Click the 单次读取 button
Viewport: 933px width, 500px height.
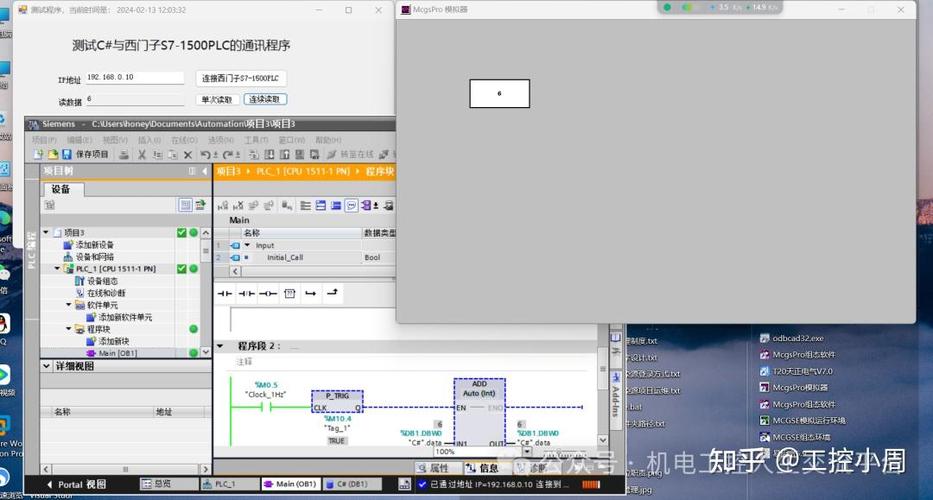coord(217,100)
